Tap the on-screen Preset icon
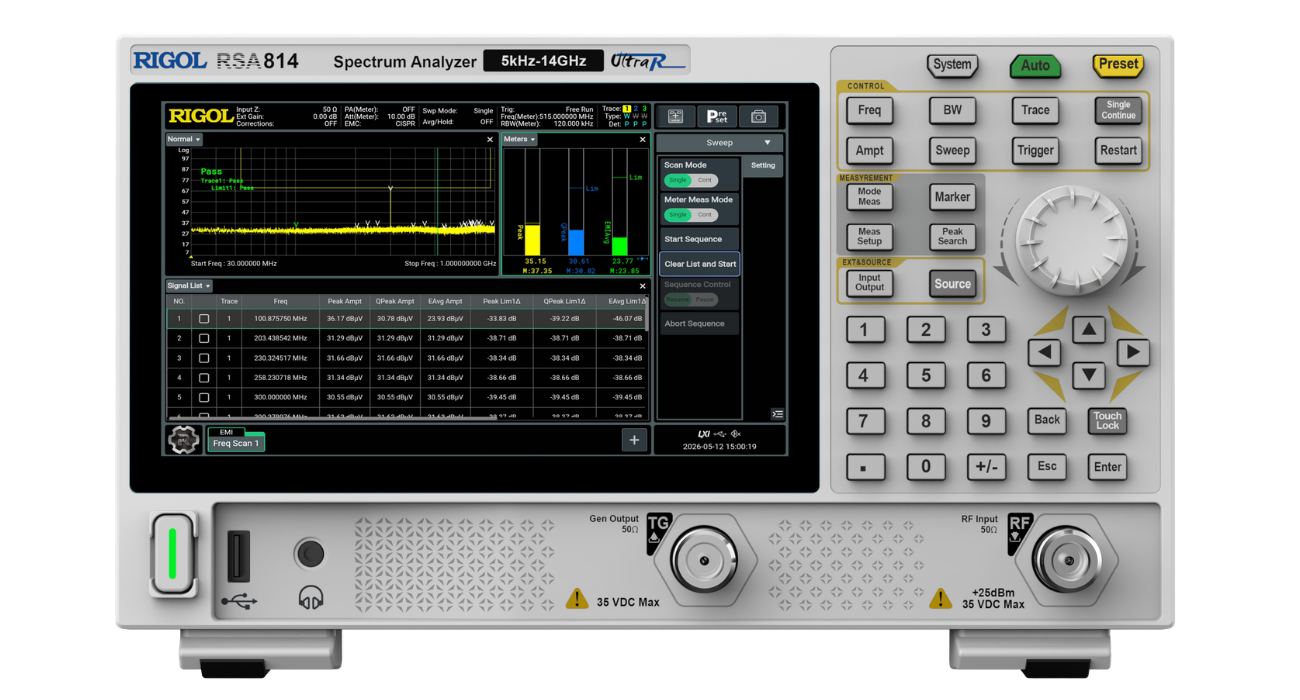The image size is (1300, 700). click(716, 116)
